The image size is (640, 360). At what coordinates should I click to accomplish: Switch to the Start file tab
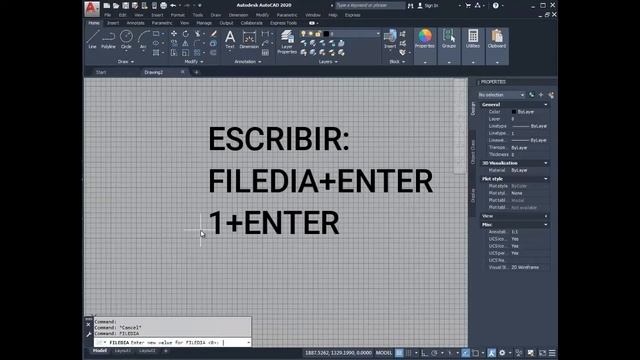tap(101, 72)
